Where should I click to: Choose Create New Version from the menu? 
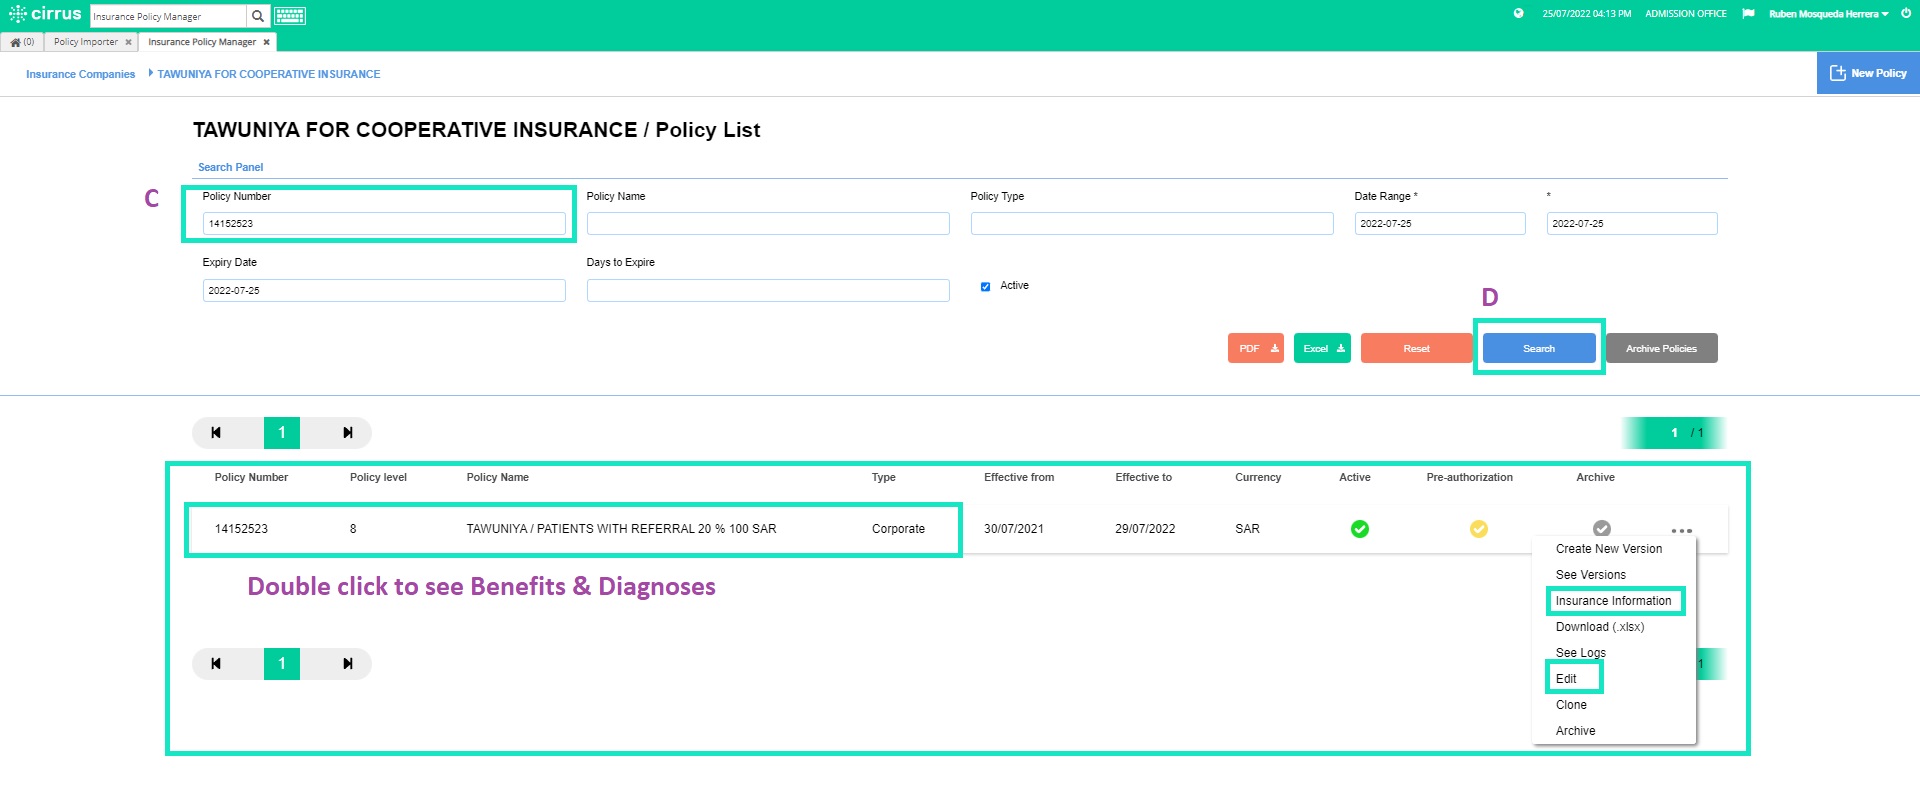pos(1609,549)
